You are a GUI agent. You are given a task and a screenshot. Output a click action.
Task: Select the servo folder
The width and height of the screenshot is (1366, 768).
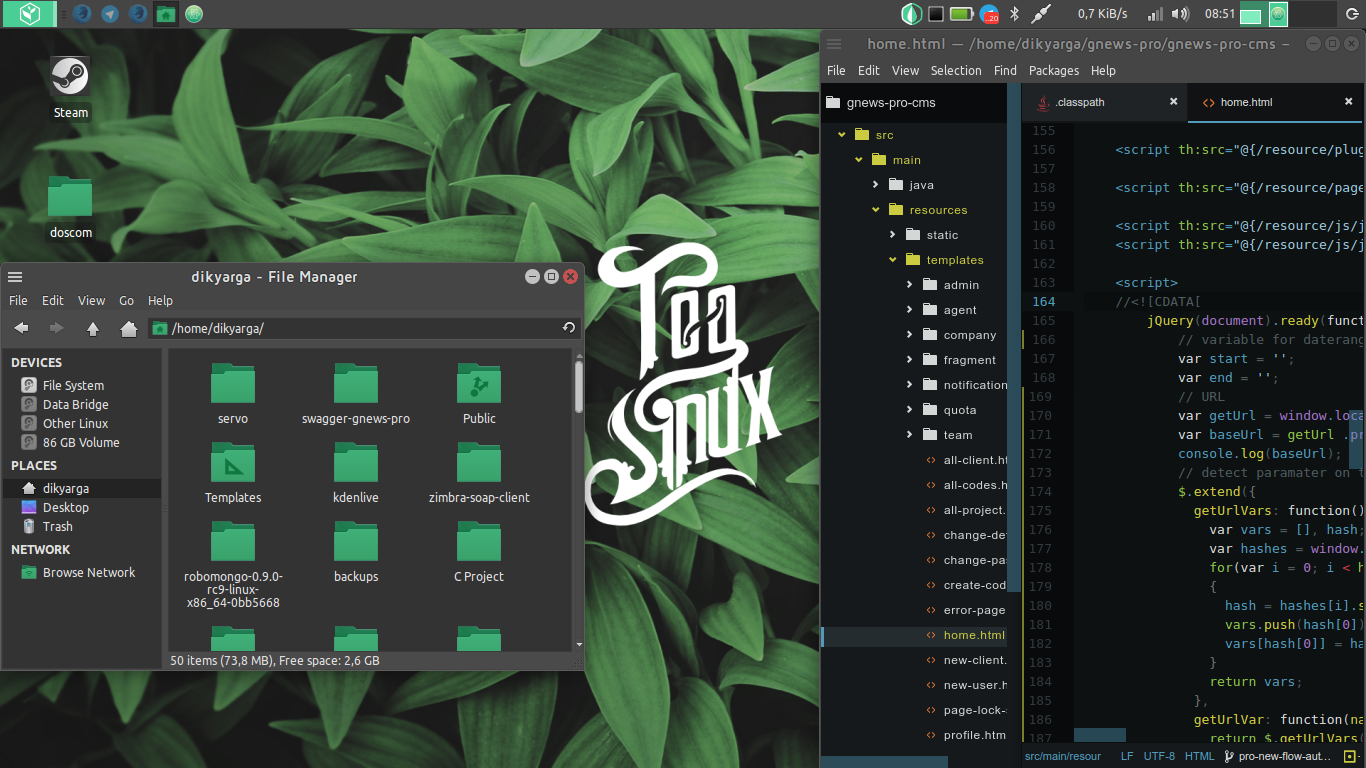pos(233,394)
